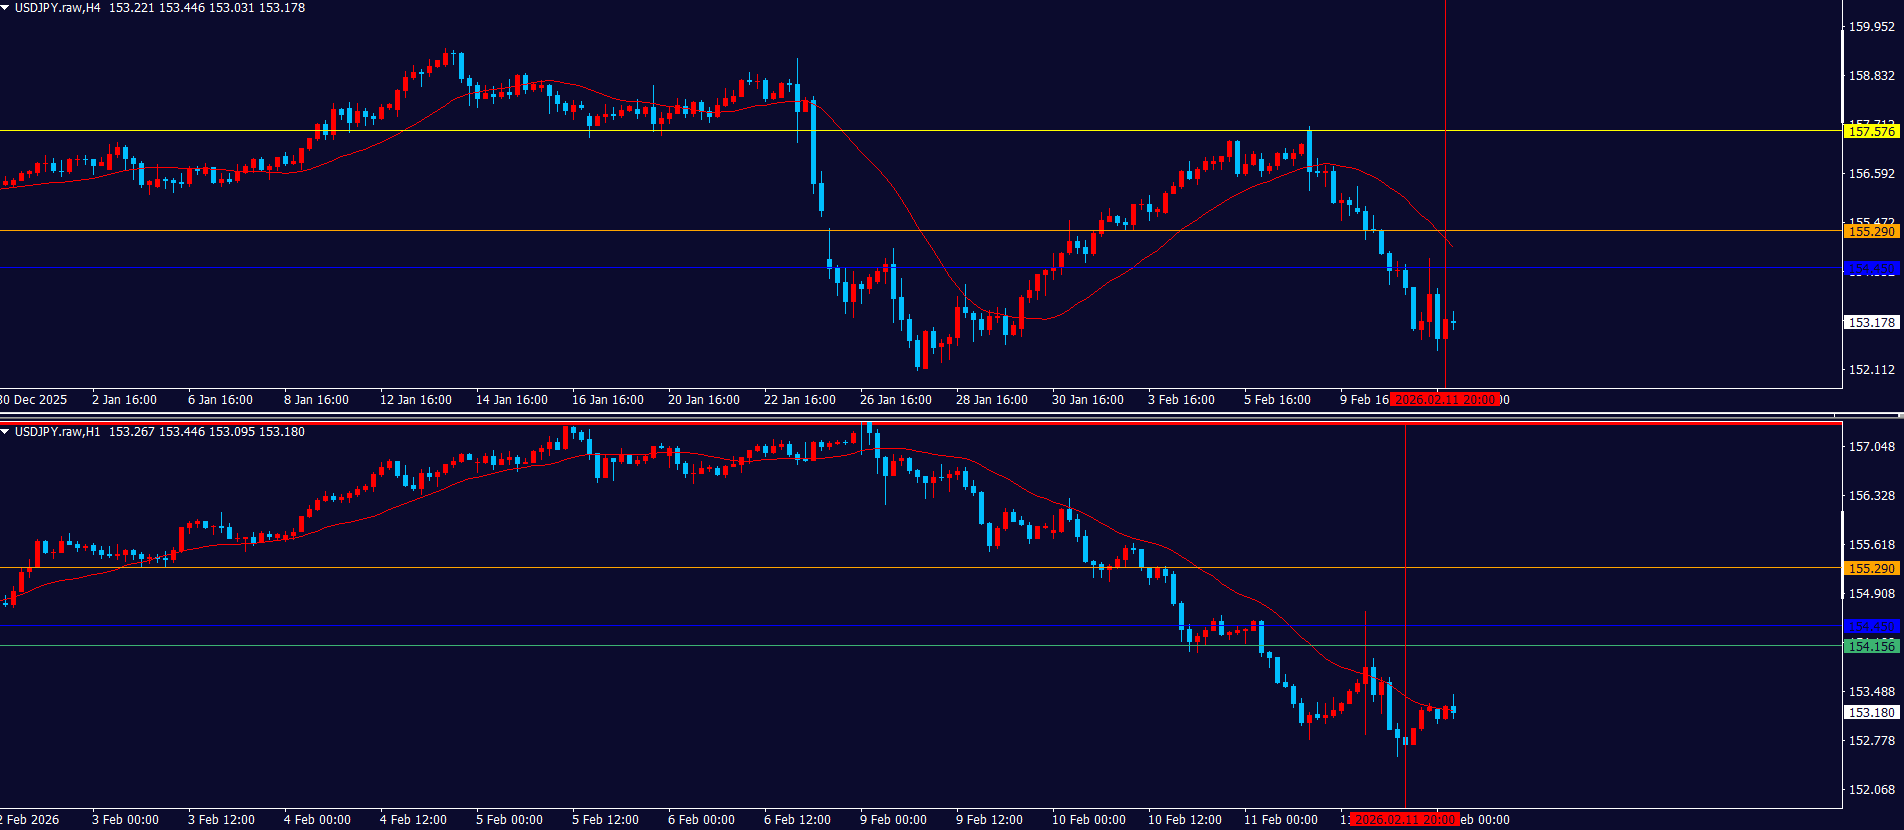
Task: Open the USDJPY.raw,H1 chart dropdown arrow
Action: pyautogui.click(x=6, y=432)
